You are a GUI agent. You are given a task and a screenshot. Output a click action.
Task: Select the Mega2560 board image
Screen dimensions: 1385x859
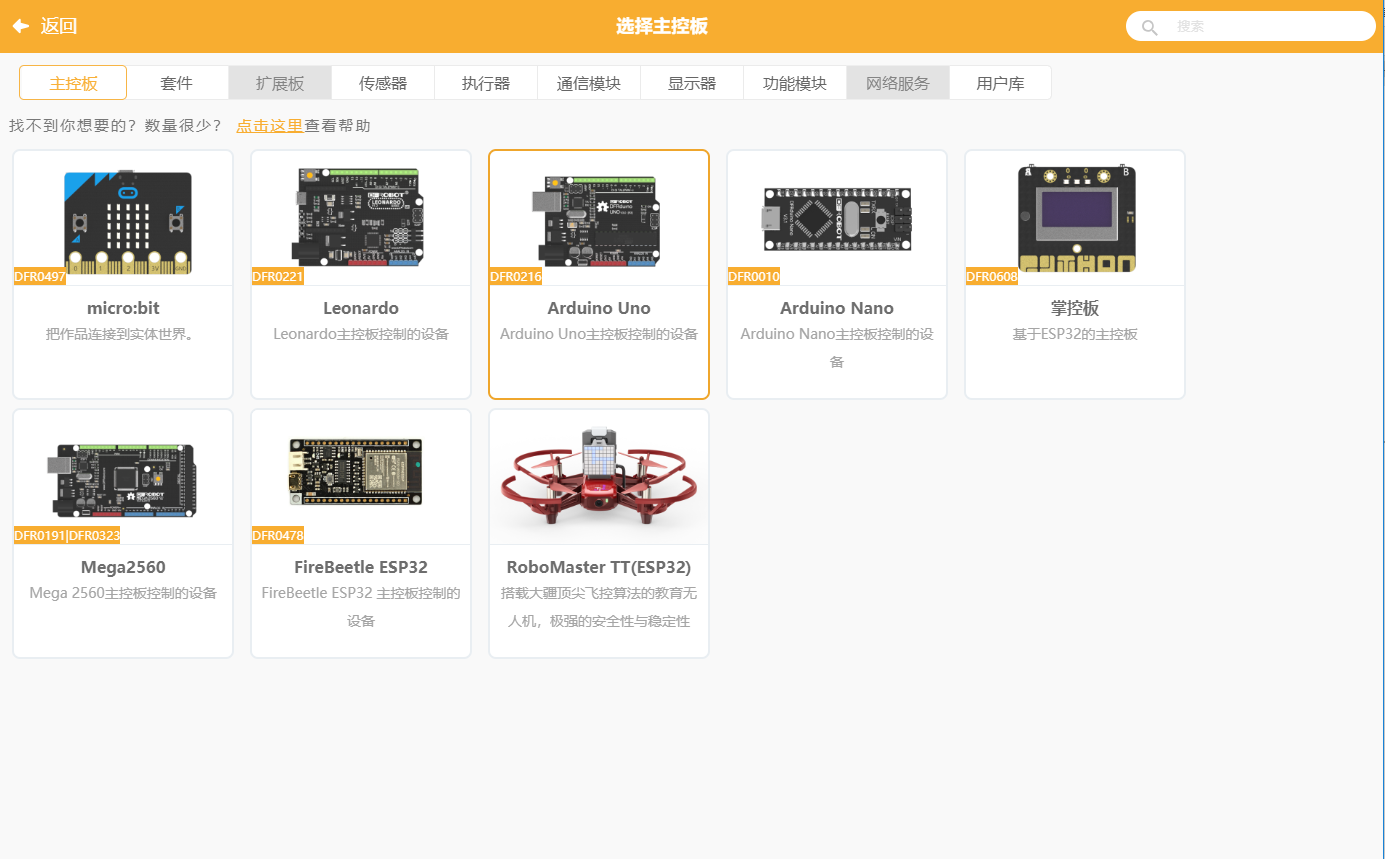click(x=121, y=479)
